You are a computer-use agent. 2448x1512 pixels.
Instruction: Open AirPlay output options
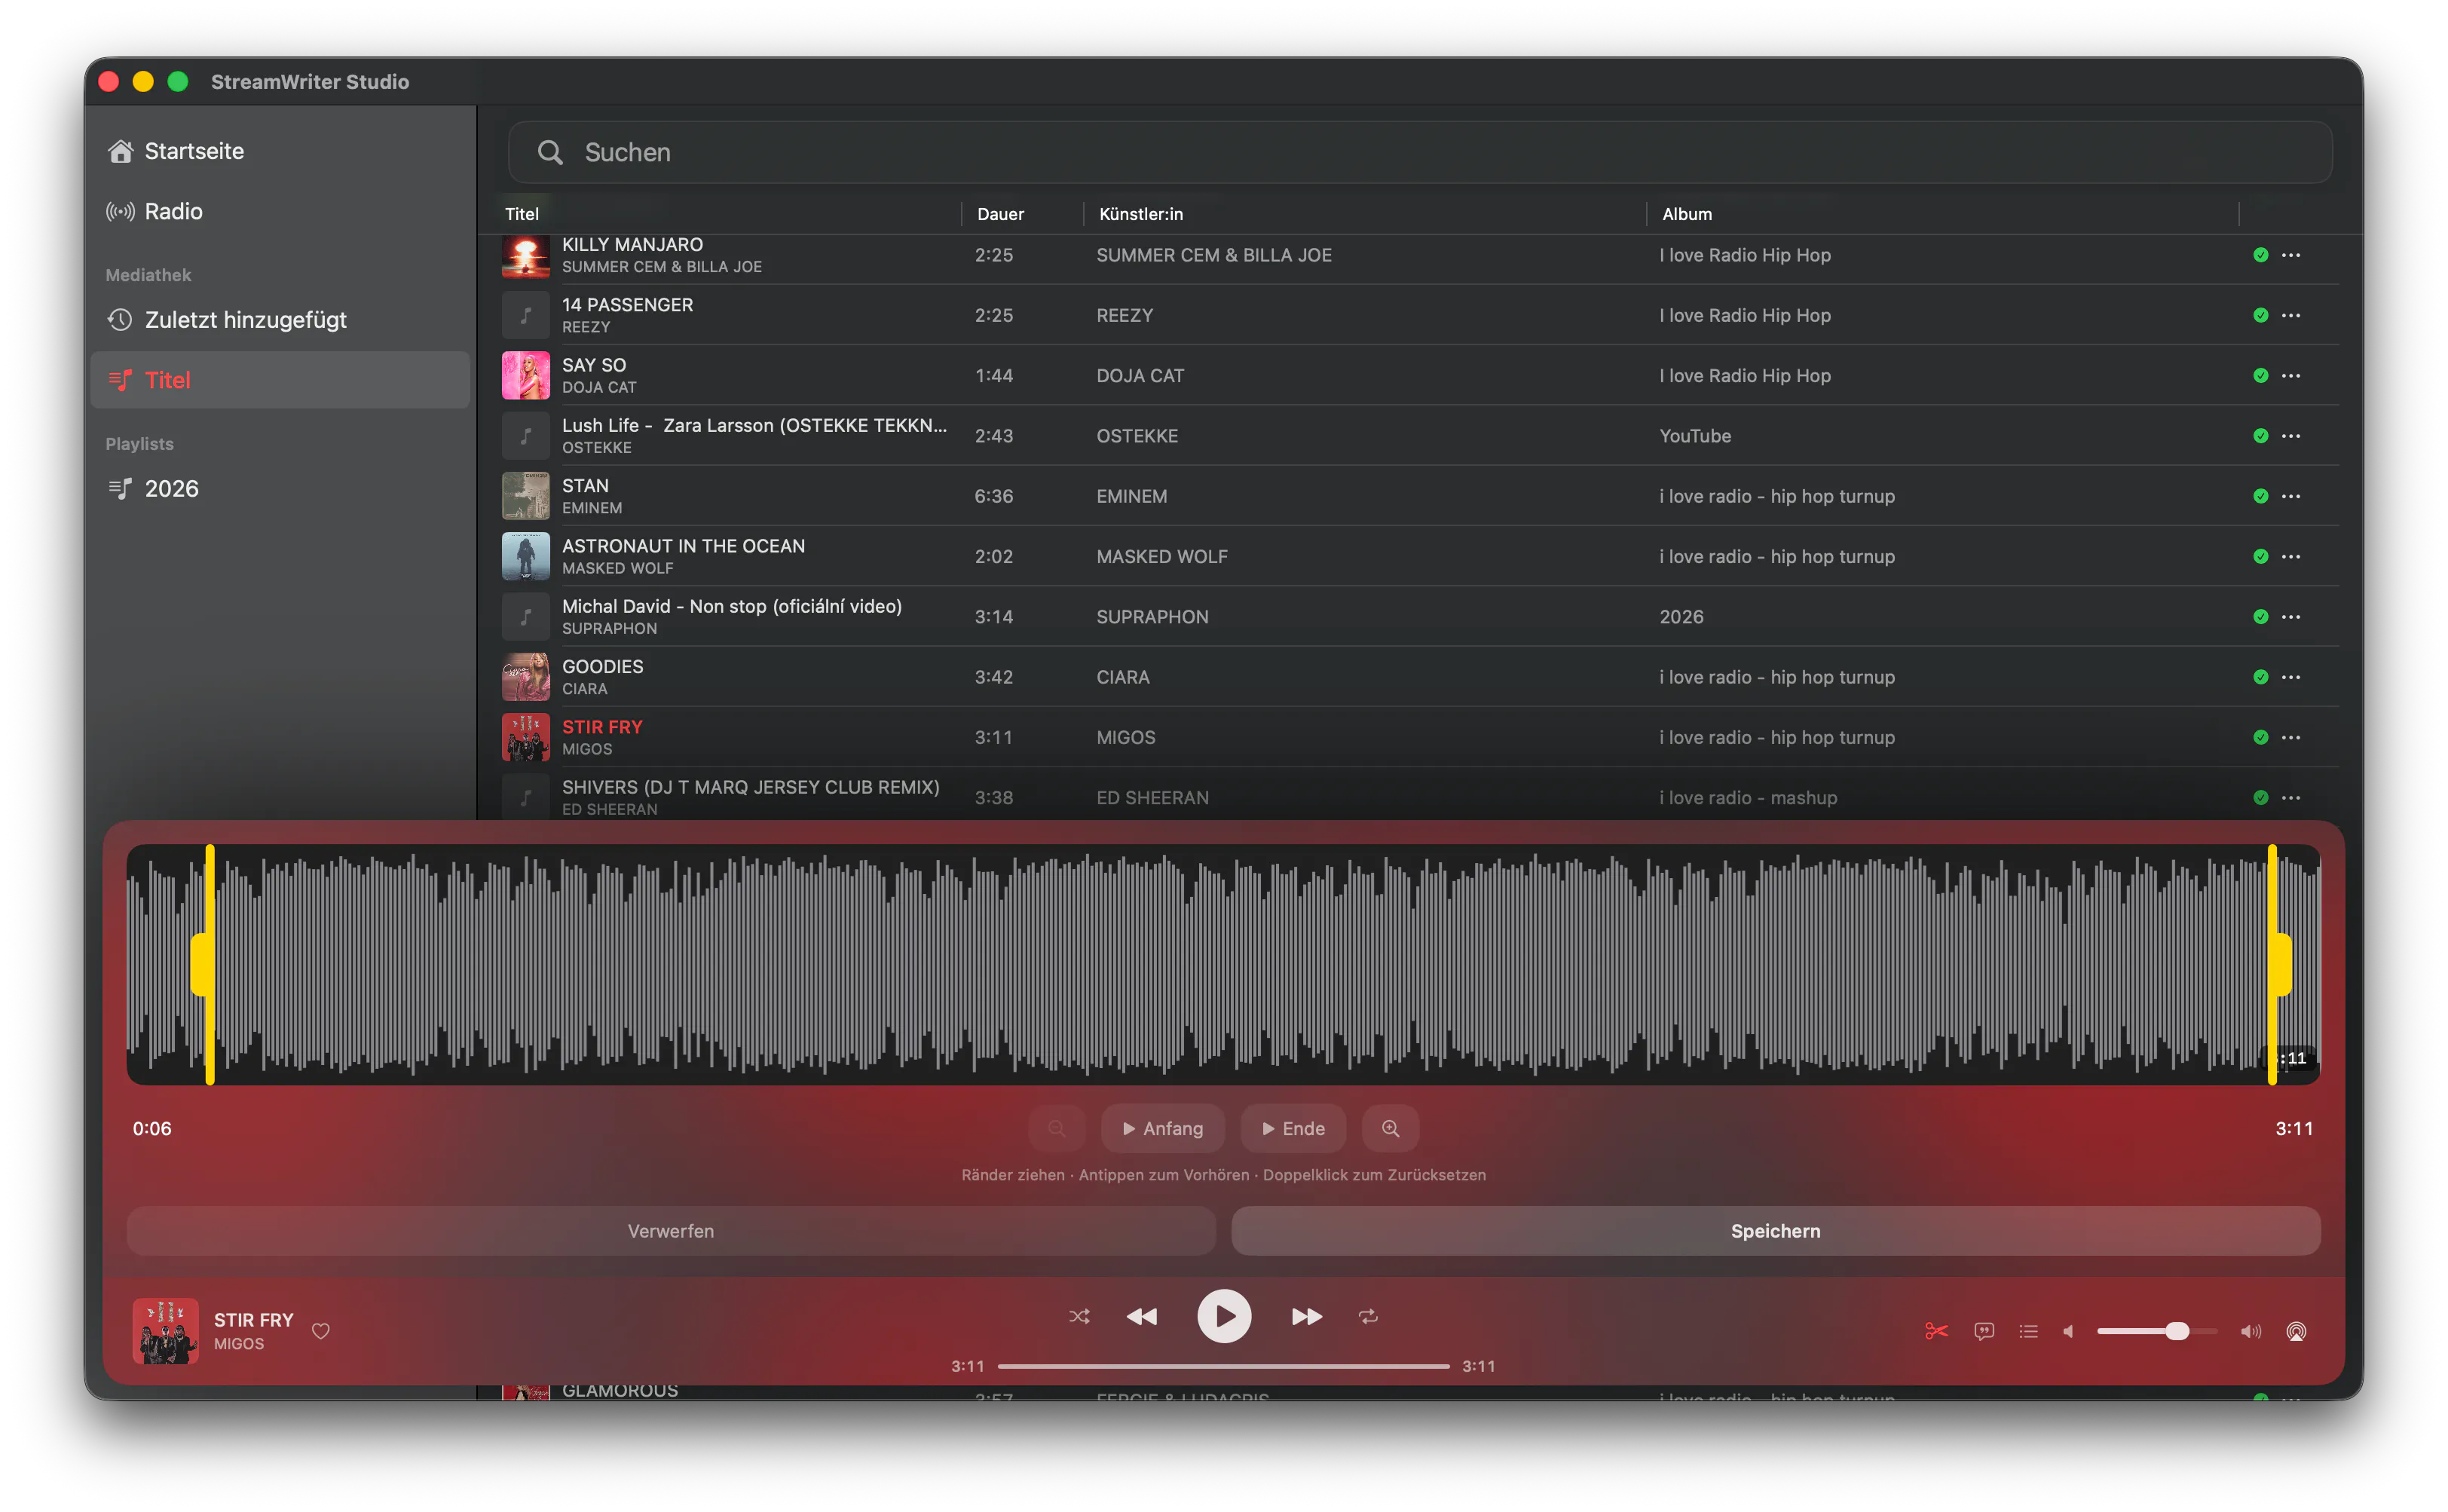coord(2297,1331)
